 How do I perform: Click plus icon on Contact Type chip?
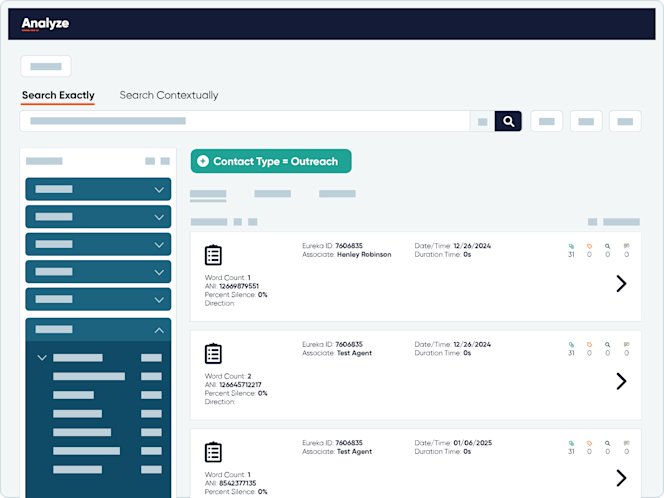click(x=203, y=161)
